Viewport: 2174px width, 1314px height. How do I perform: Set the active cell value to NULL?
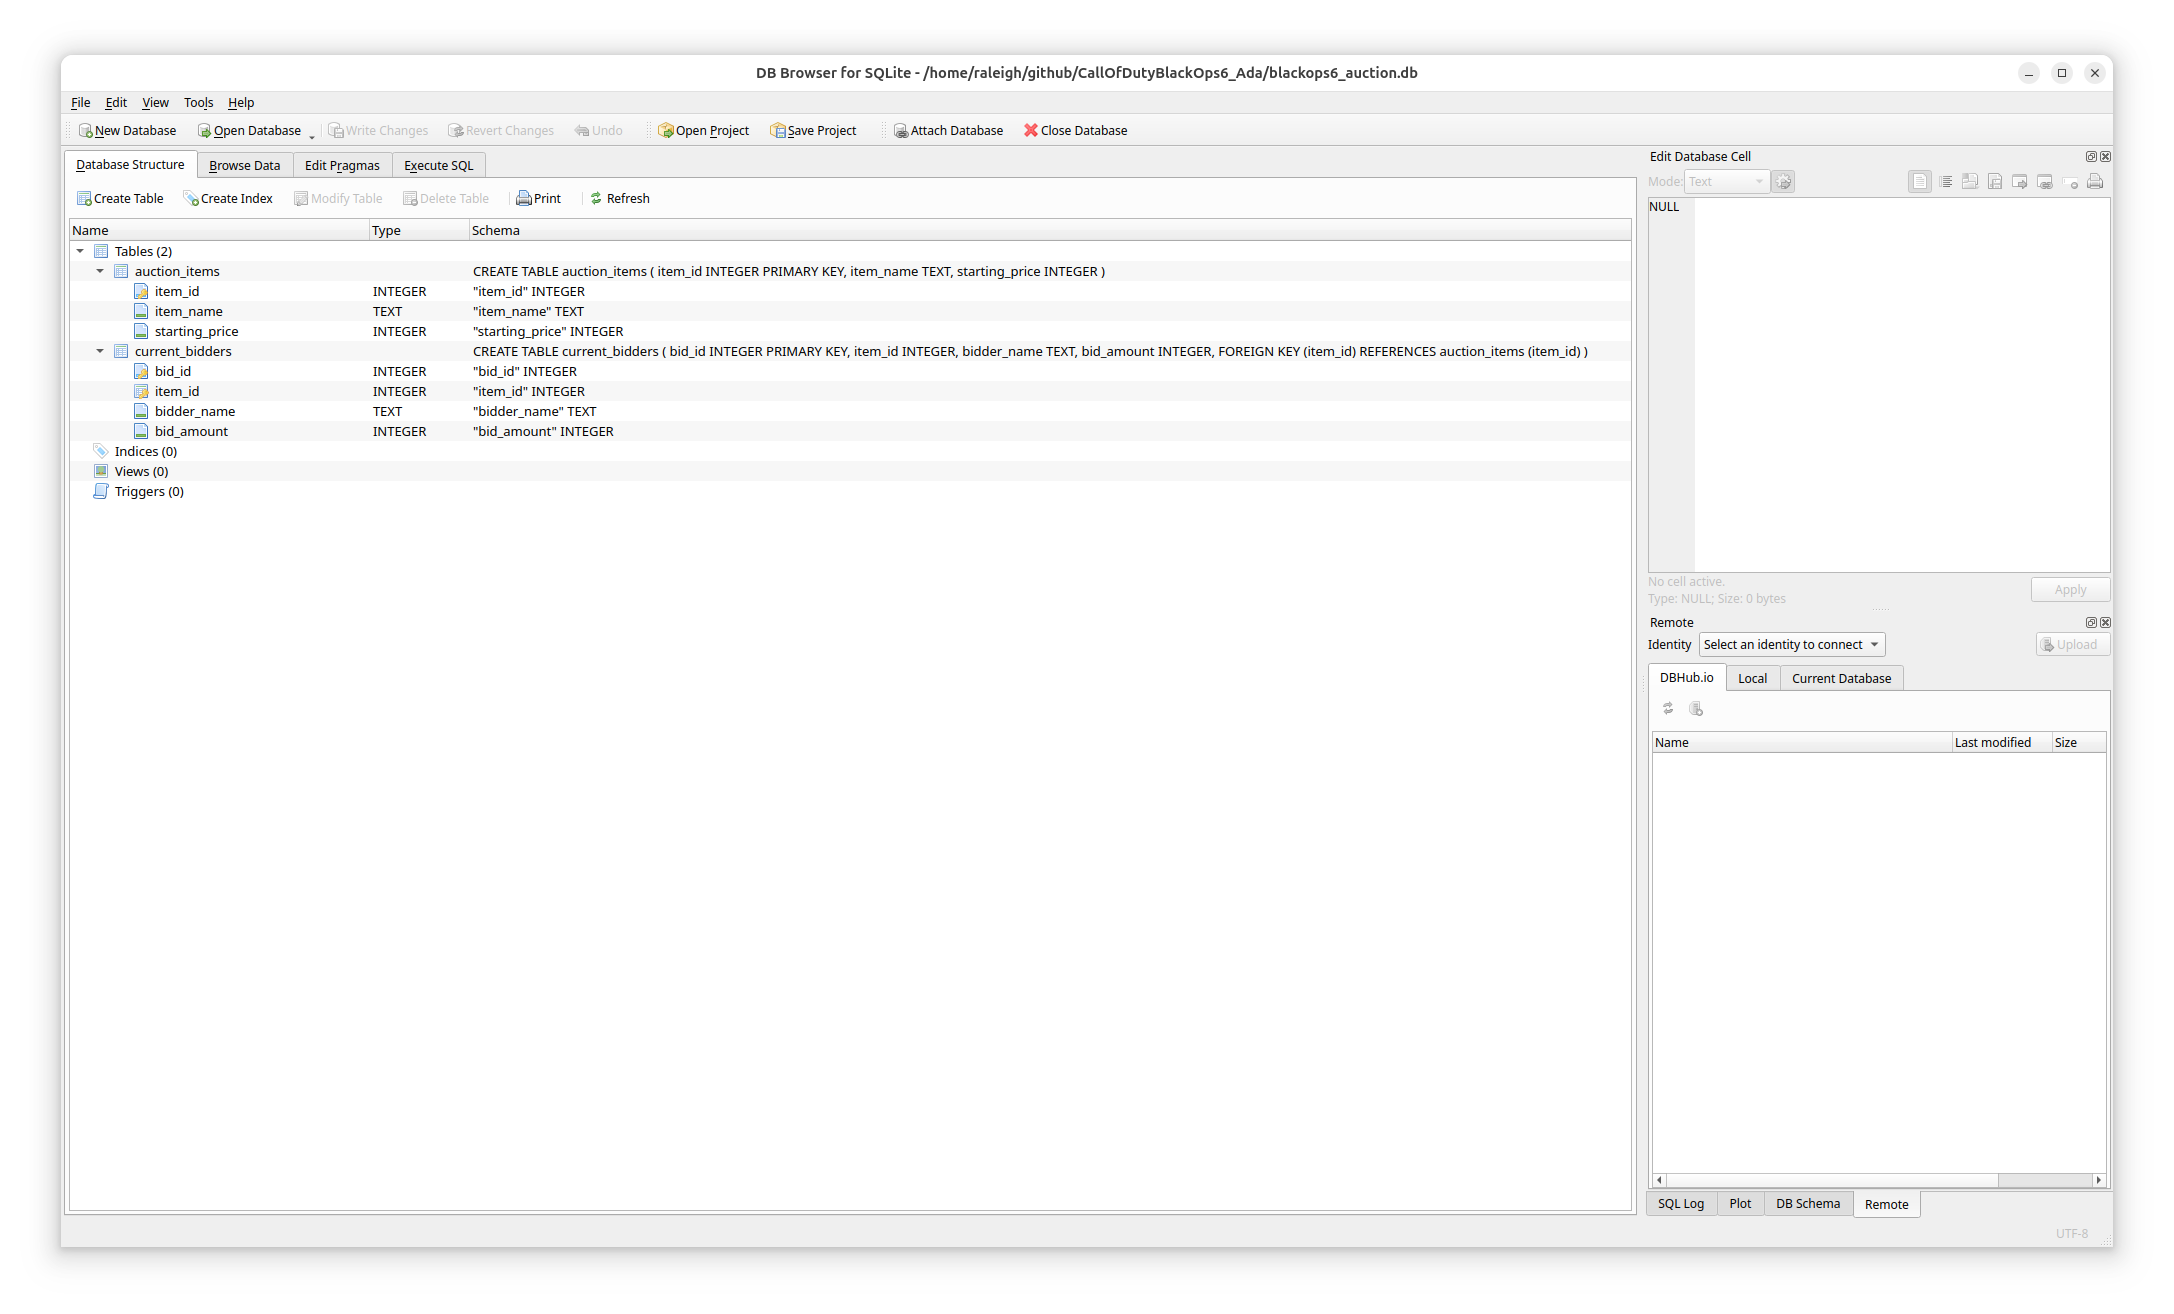pos(2071,182)
